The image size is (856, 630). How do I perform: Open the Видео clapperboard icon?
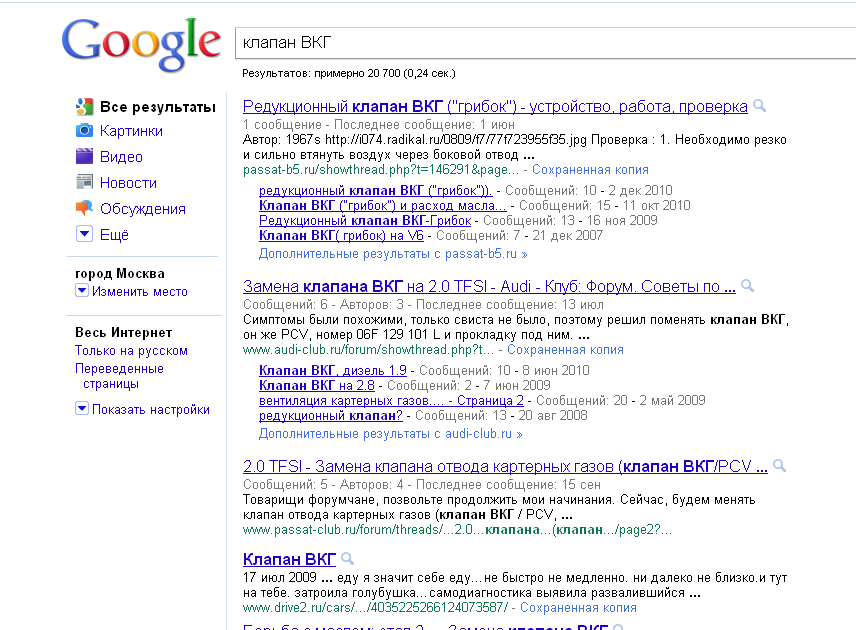[84, 156]
